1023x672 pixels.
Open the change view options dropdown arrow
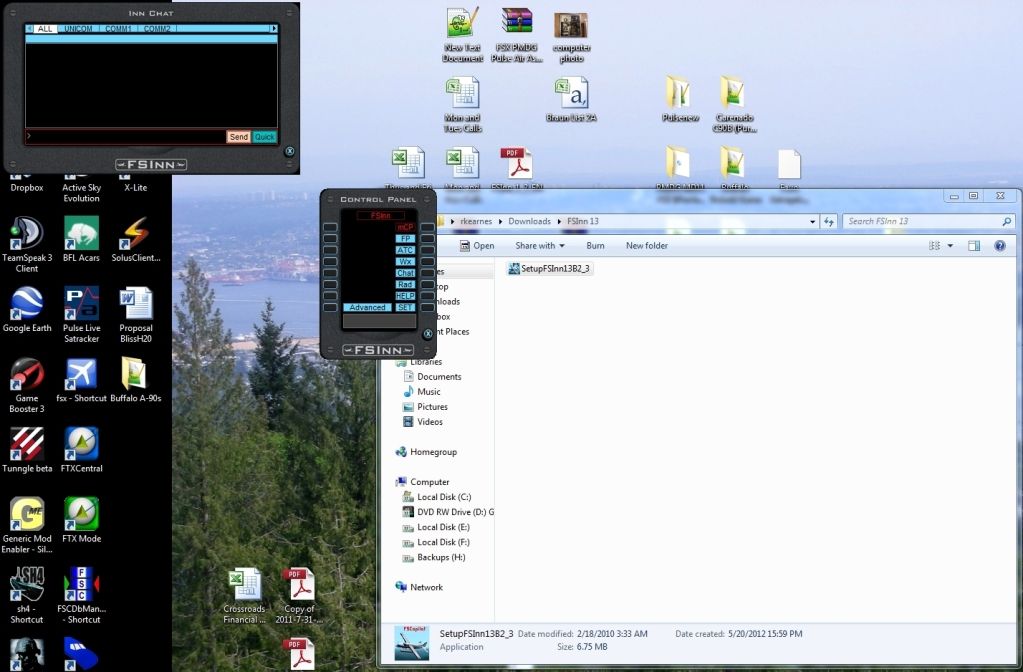pyautogui.click(x=950, y=246)
